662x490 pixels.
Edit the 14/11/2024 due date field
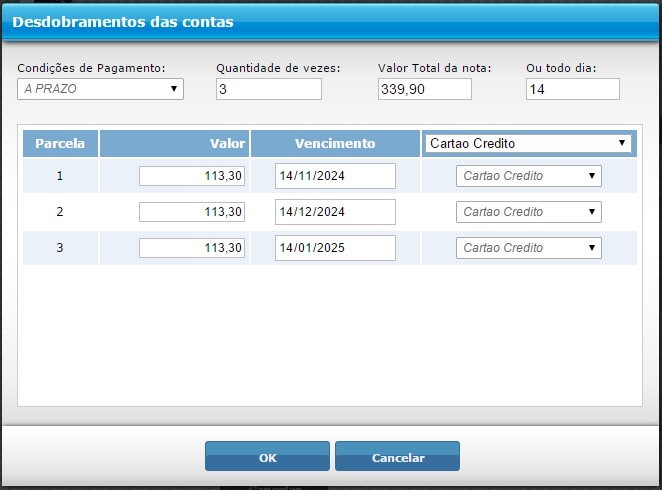pos(335,176)
